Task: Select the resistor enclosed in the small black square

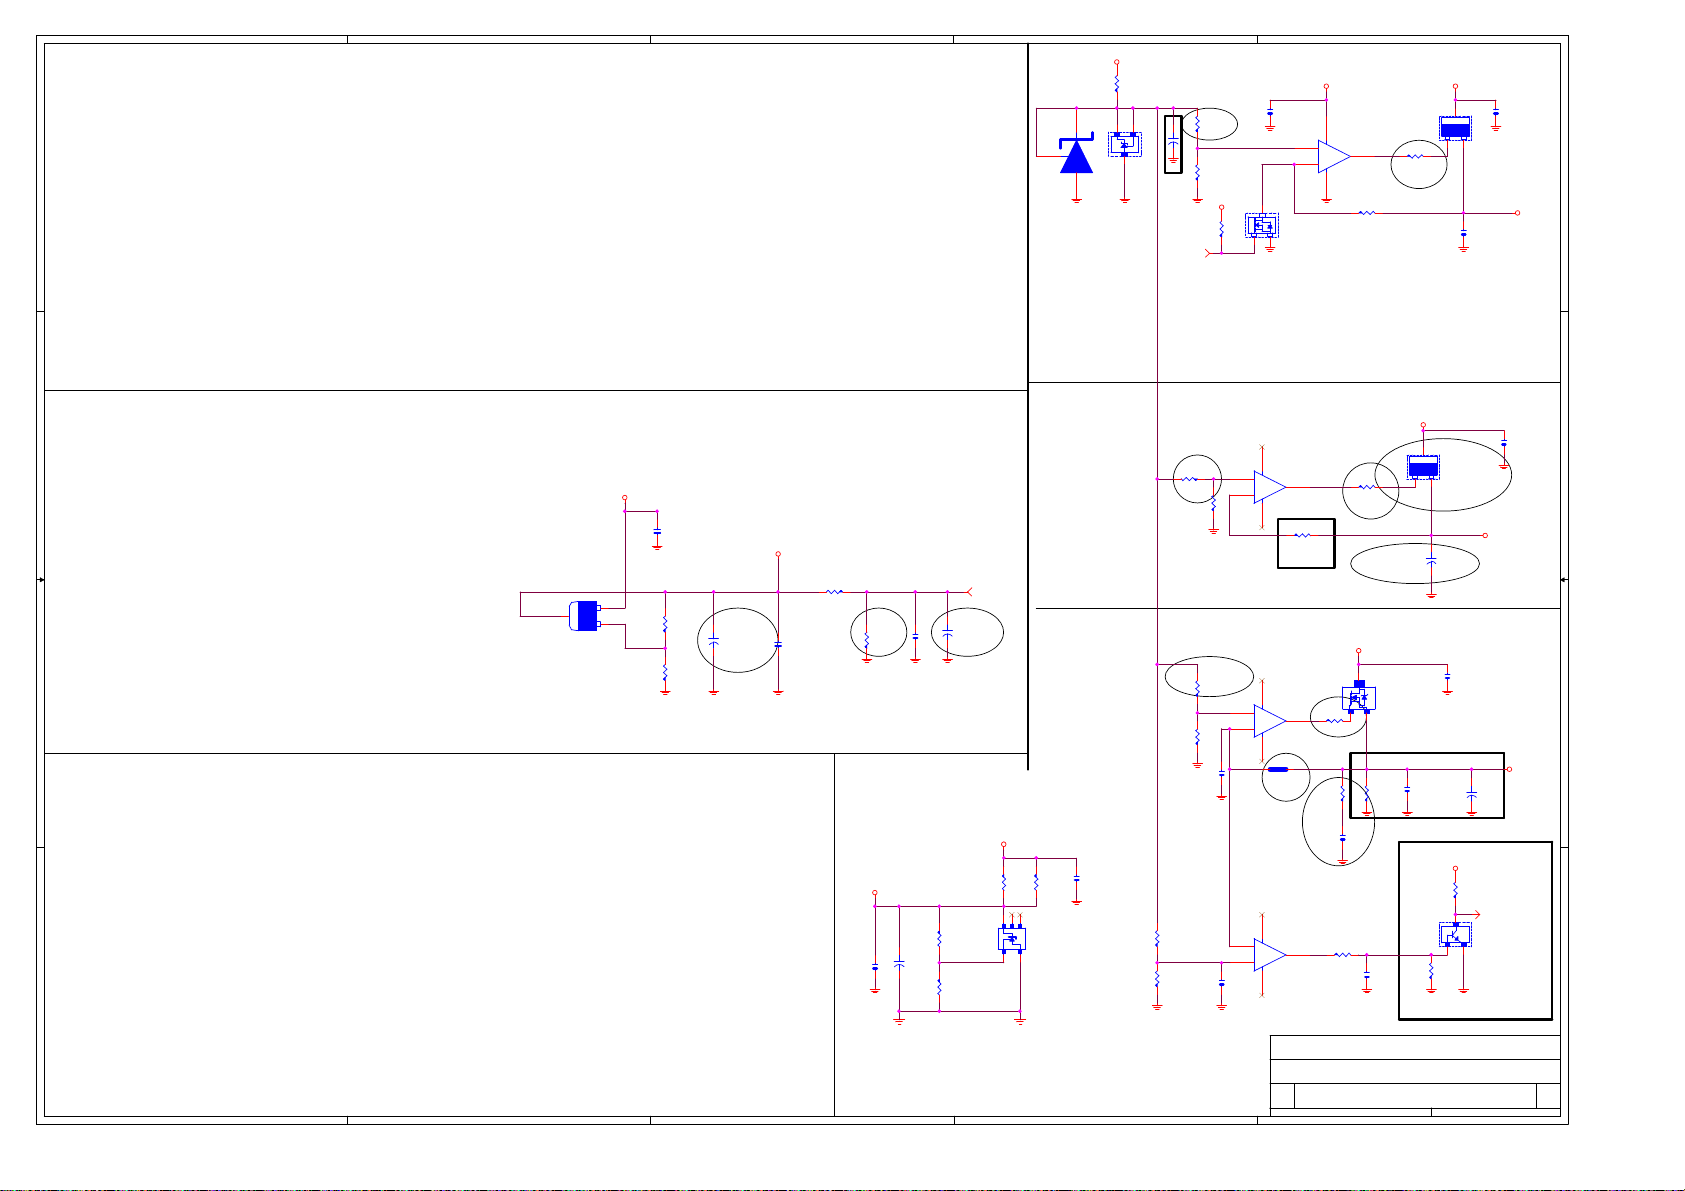Action: (1302, 535)
